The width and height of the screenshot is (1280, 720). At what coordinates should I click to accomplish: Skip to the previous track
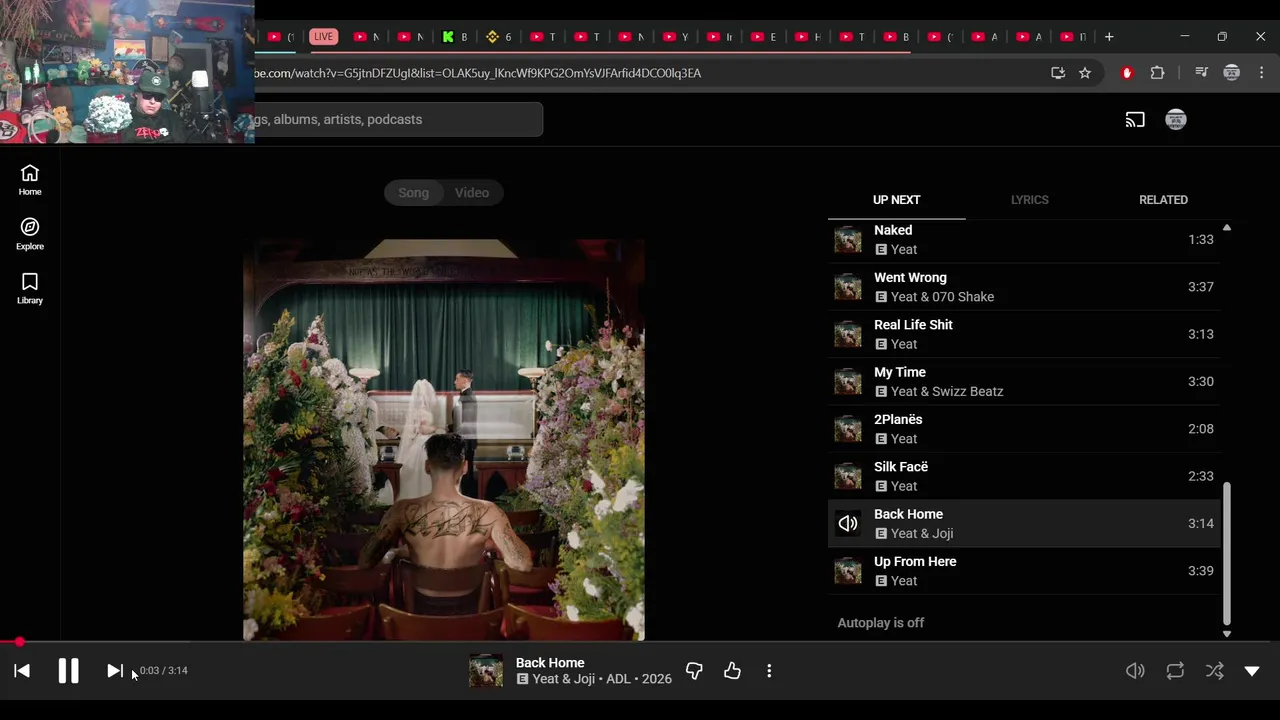22,671
